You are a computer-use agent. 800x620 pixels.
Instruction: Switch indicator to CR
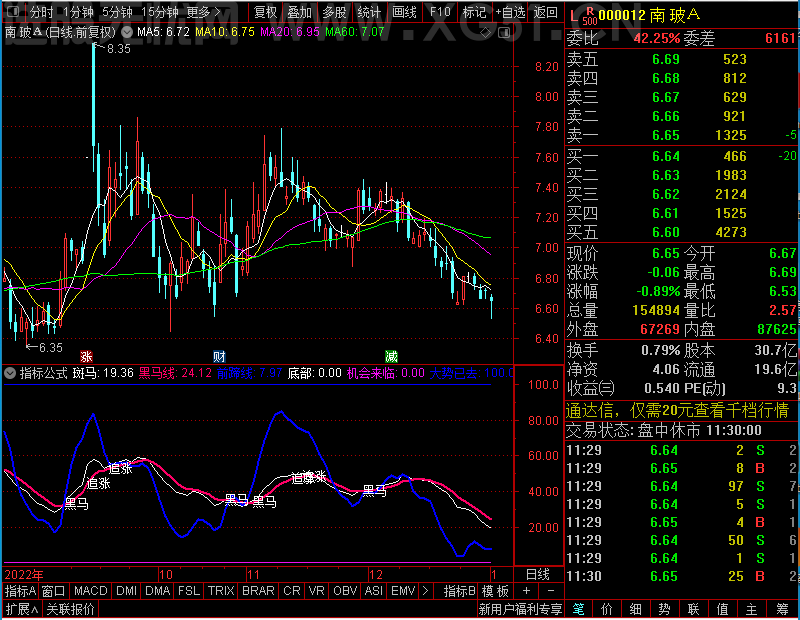click(292, 591)
